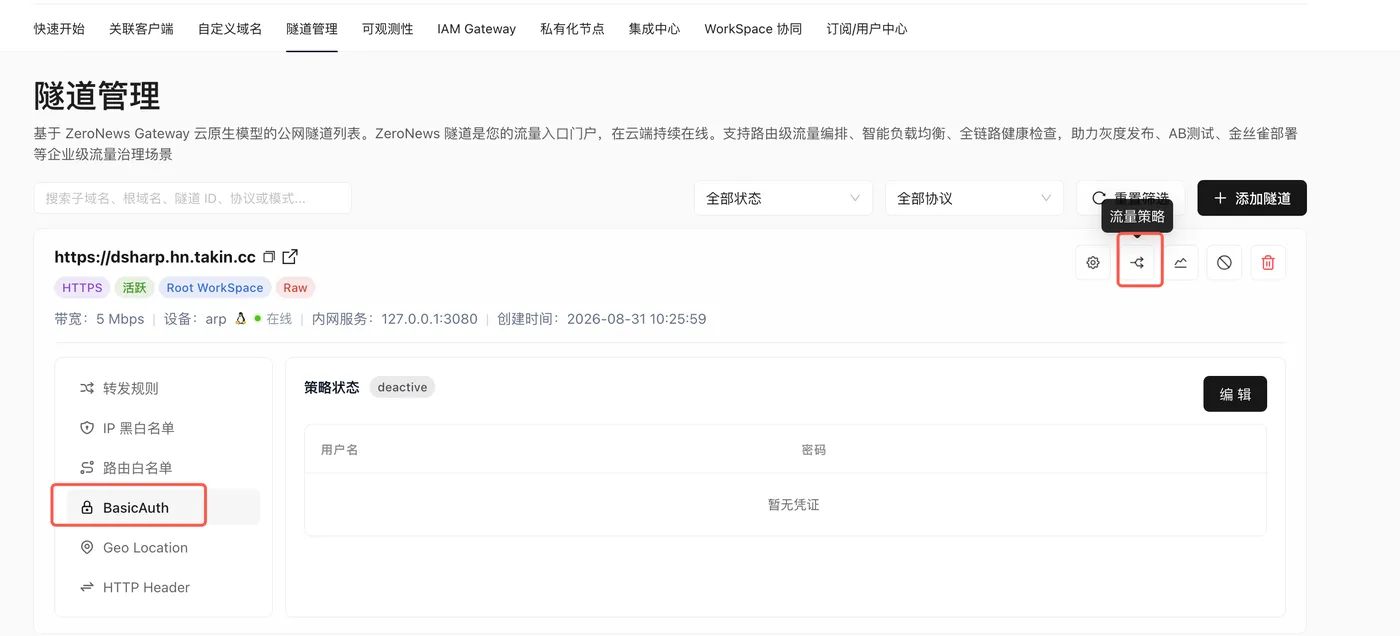Expand the 全部协议 dropdown

(x=974, y=198)
